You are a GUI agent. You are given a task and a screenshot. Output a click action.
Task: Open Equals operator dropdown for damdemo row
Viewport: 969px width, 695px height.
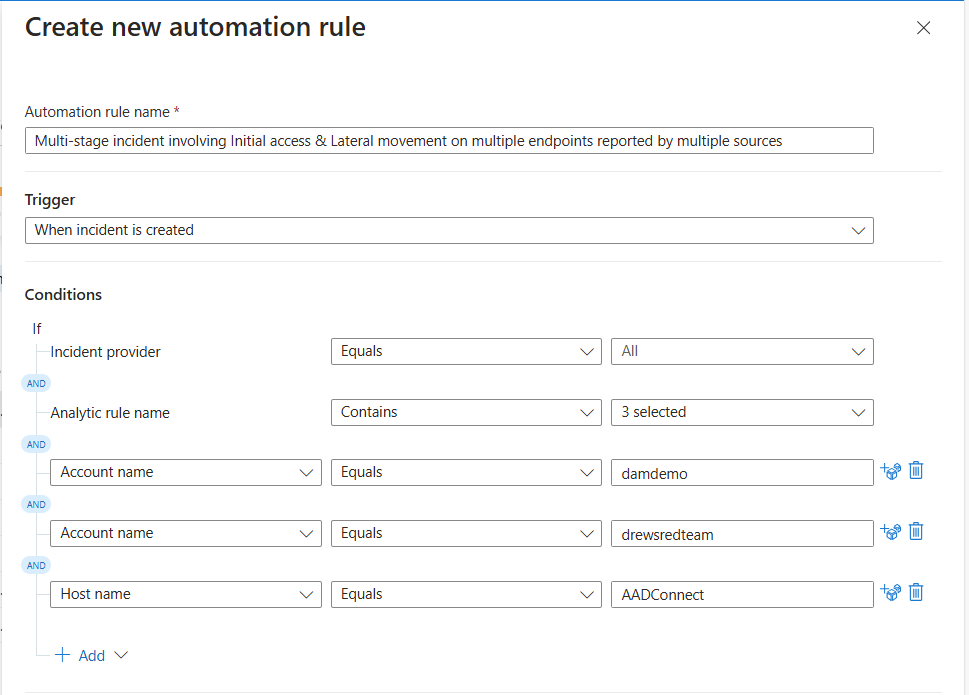(466, 472)
